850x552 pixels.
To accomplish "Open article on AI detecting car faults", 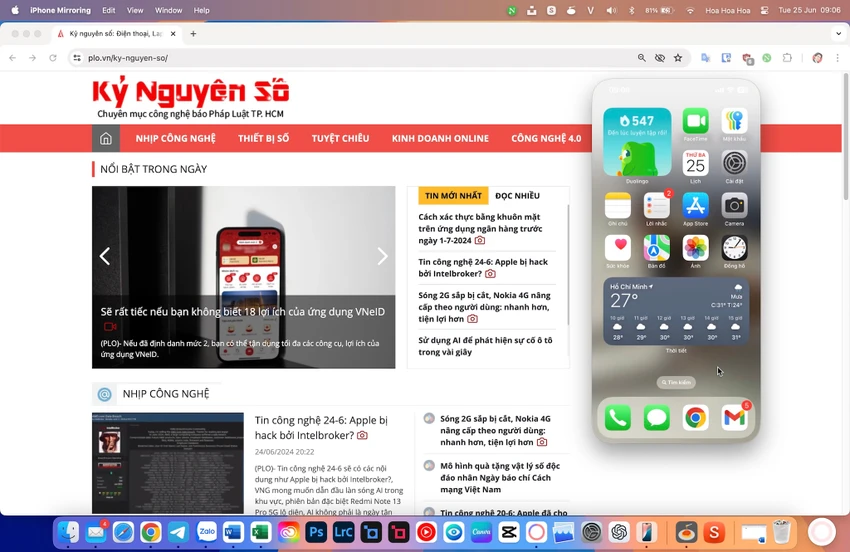I will point(485,346).
